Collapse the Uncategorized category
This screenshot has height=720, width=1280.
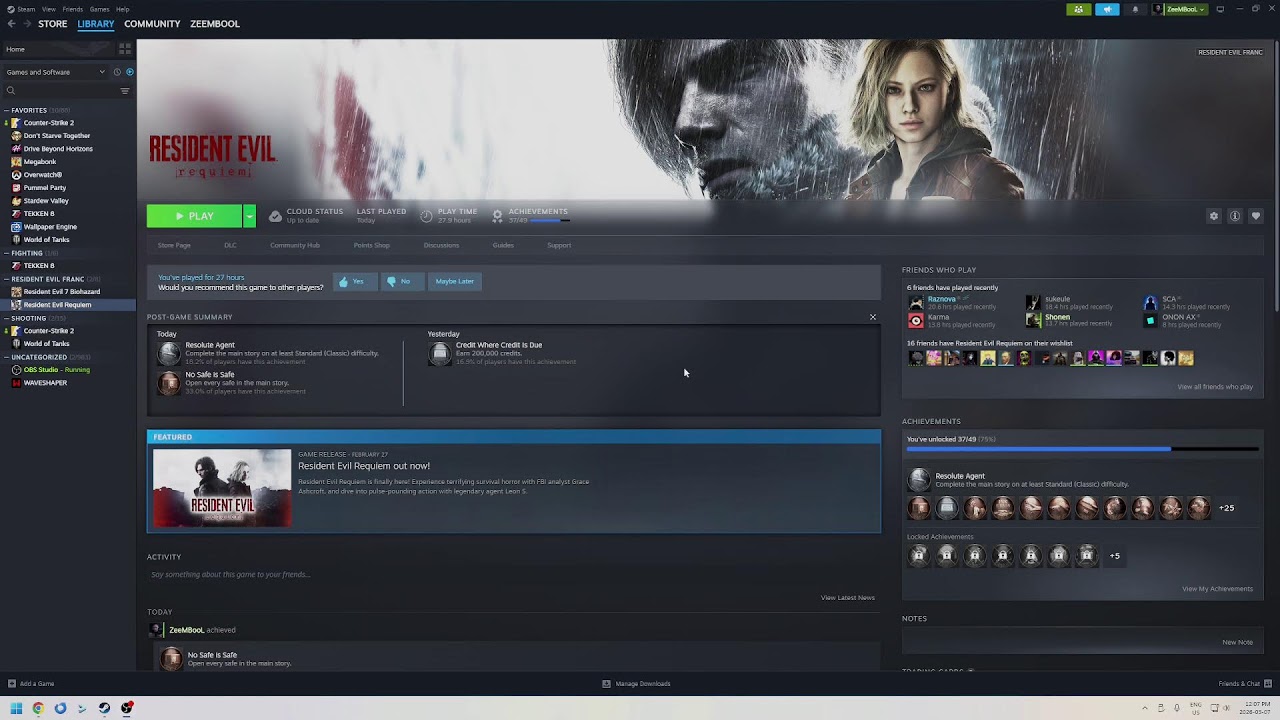click(7, 357)
